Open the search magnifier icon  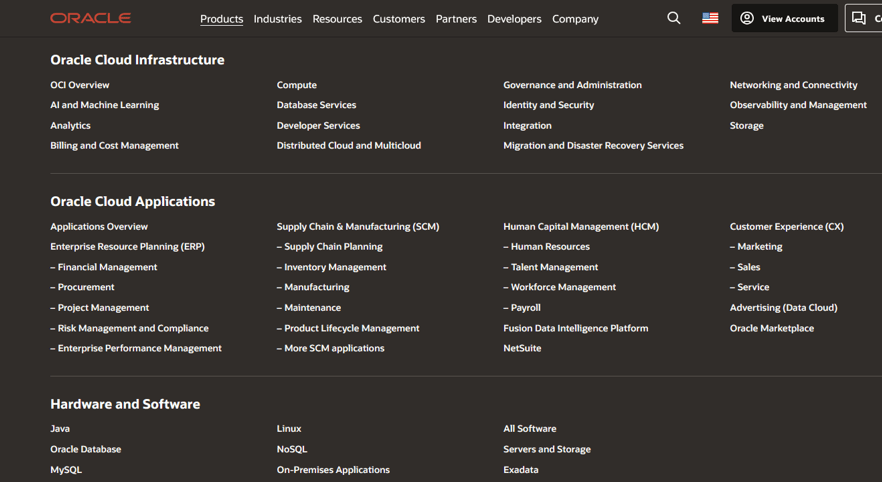pos(673,18)
